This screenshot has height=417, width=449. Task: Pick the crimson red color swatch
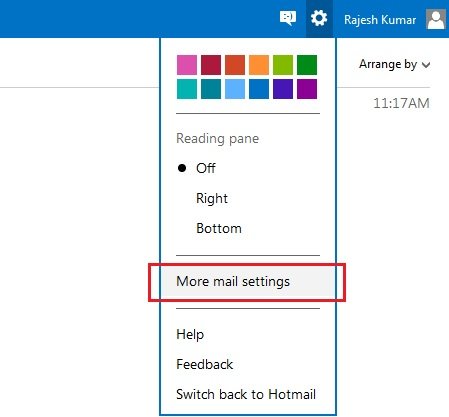[x=211, y=65]
